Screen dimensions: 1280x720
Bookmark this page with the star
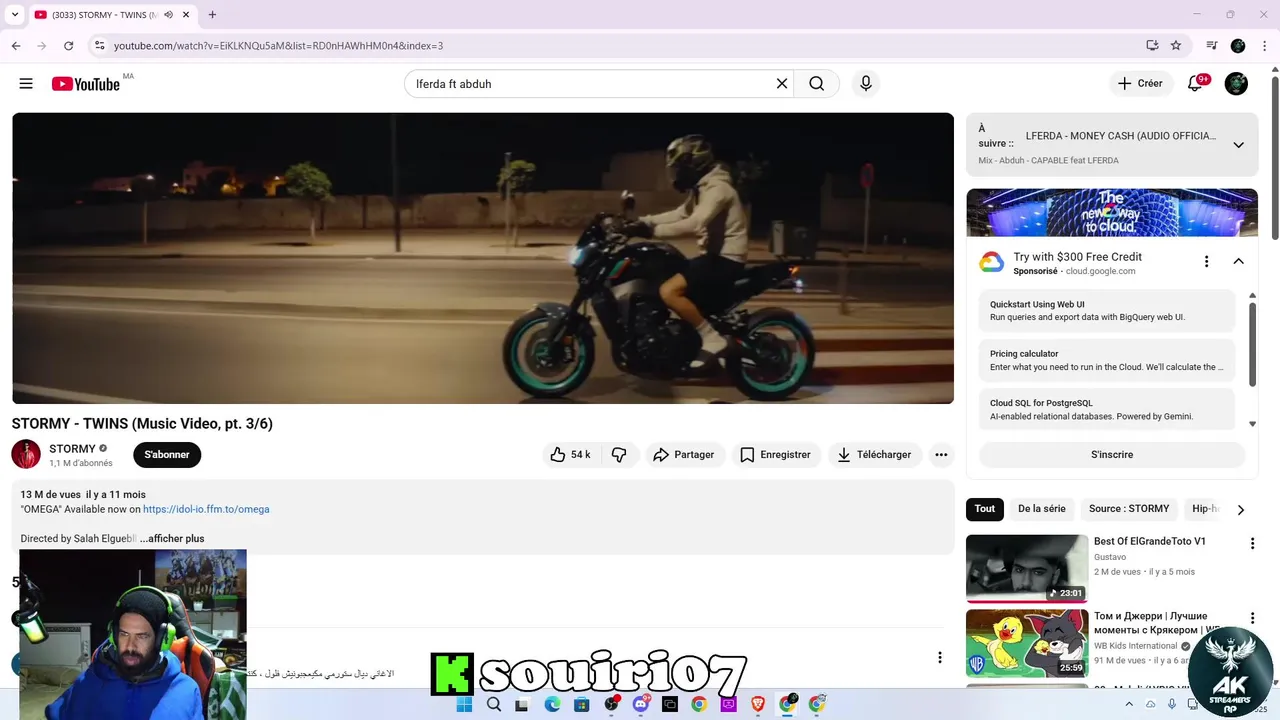[x=1176, y=46]
